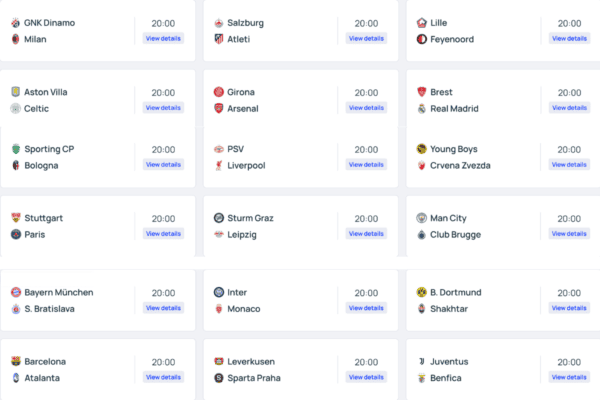Click the Liverpool club crest icon
This screenshot has width=600, height=400.
[218, 165]
